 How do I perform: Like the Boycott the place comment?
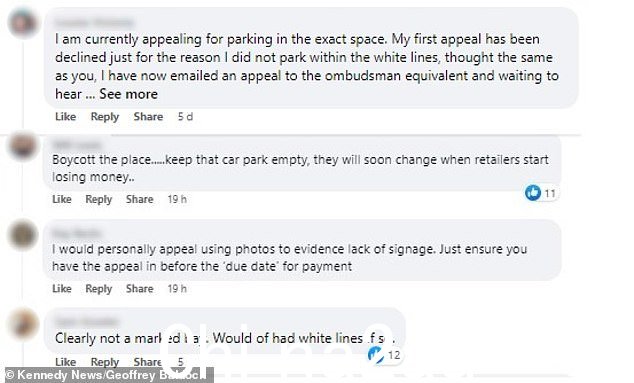point(62,199)
